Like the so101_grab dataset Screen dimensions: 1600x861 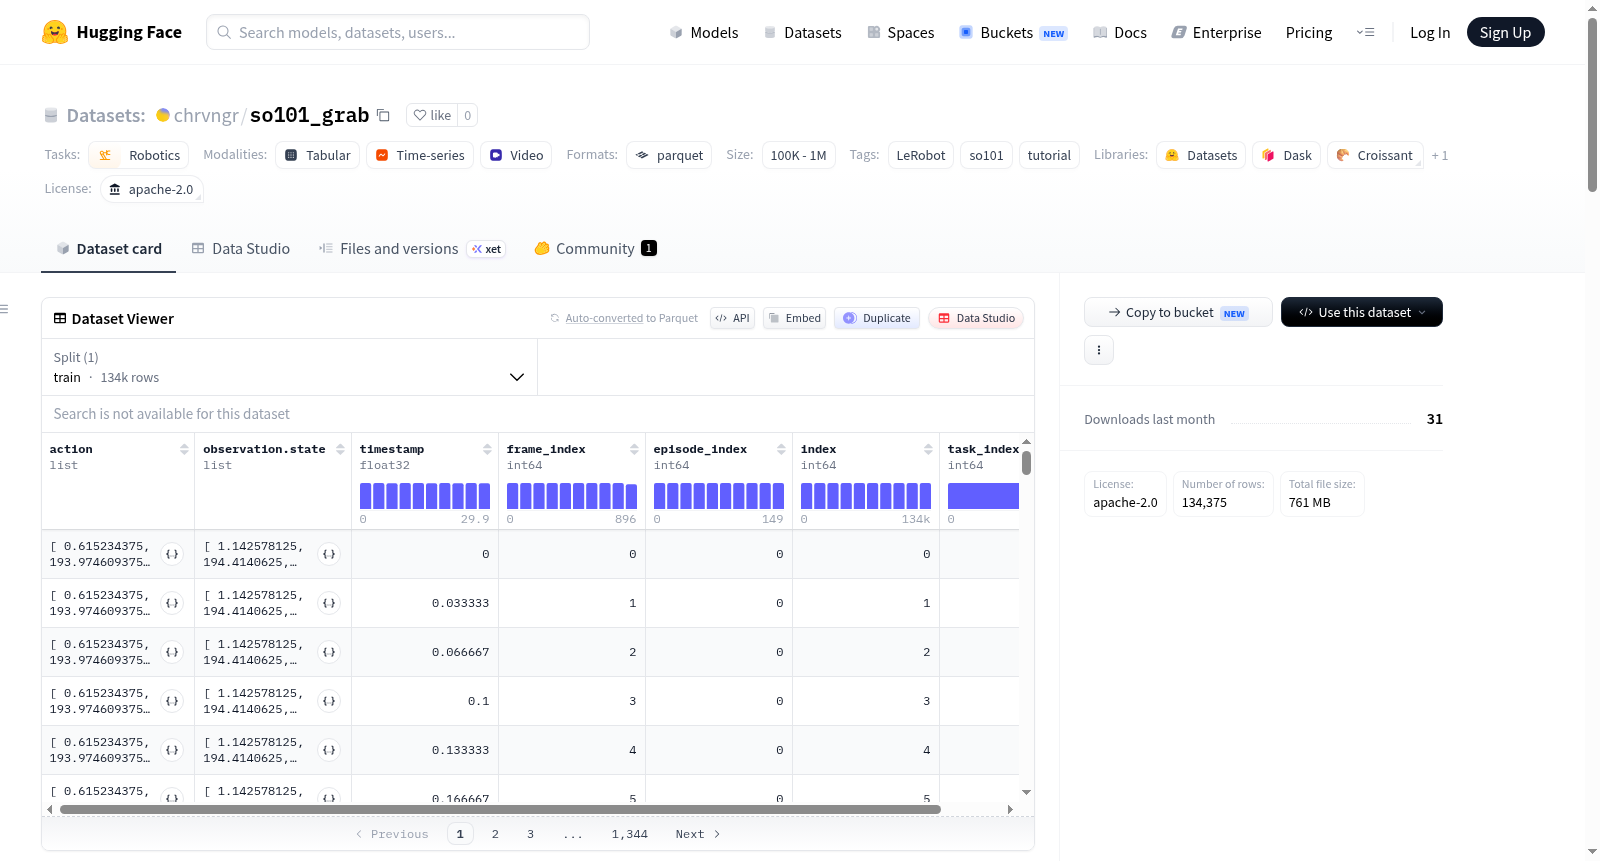click(x=432, y=115)
